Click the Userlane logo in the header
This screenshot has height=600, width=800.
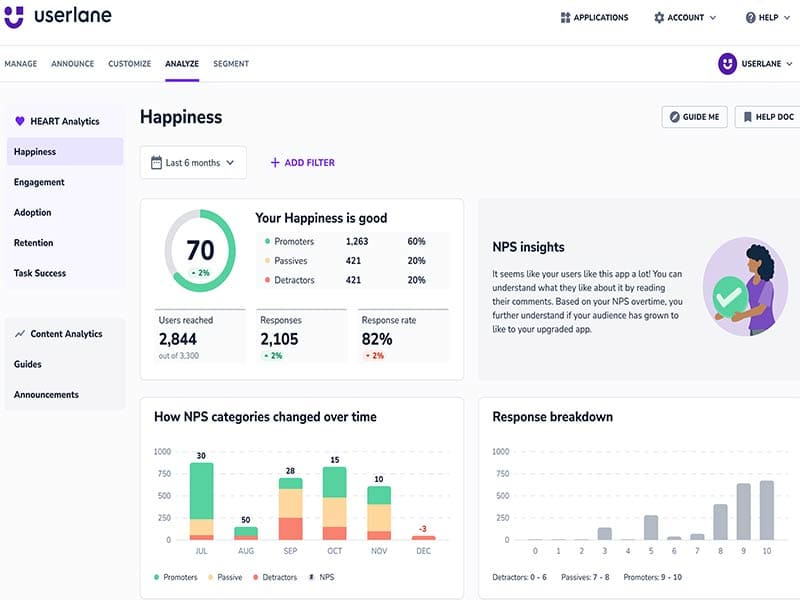[x=58, y=17]
